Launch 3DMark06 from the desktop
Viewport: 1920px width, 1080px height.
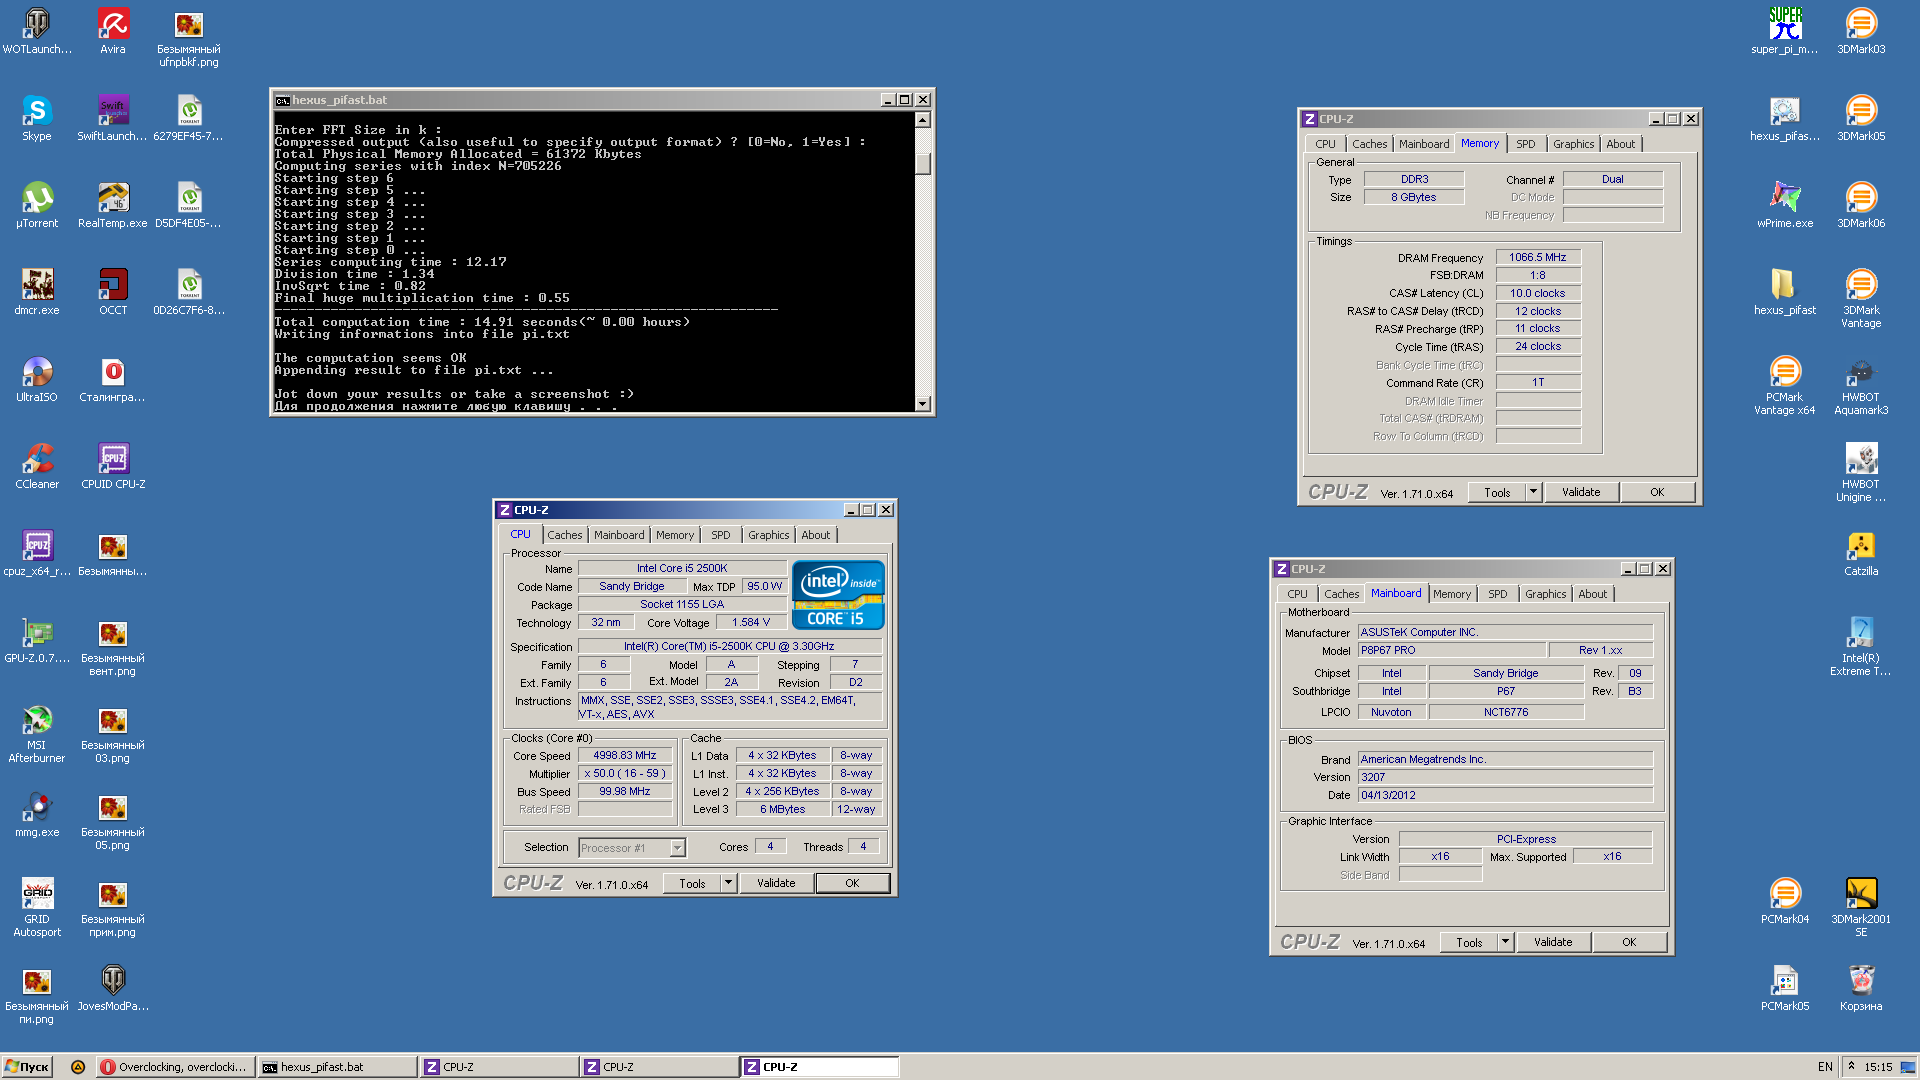click(1861, 205)
